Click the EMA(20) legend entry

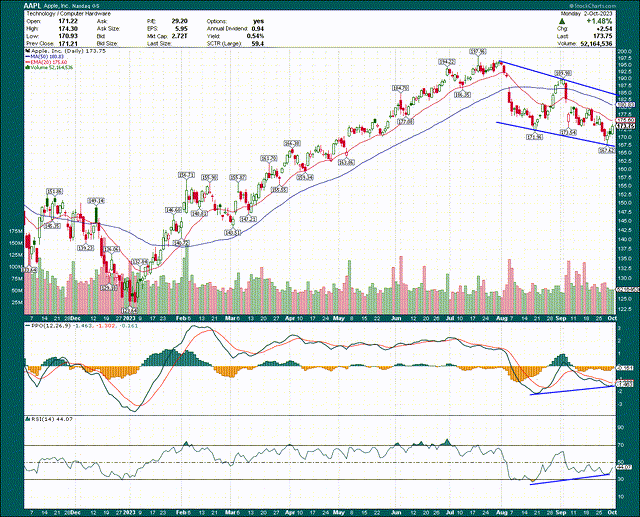[46, 62]
